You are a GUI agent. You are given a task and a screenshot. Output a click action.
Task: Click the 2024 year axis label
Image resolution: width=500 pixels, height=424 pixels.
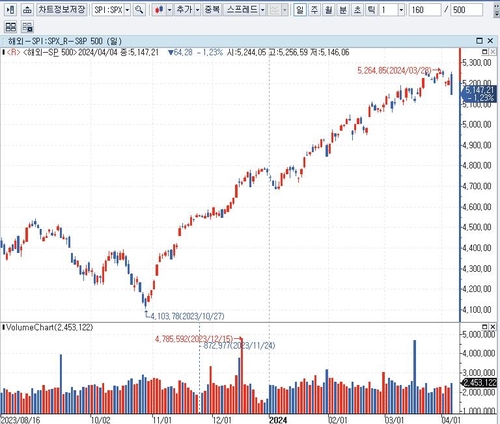[278, 420]
